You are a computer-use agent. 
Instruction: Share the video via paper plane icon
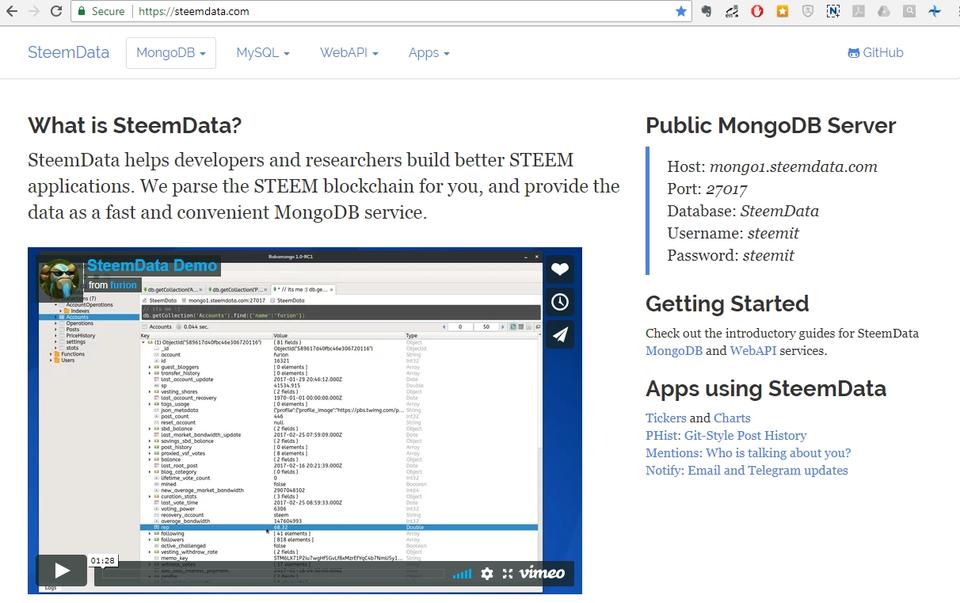tap(560, 335)
